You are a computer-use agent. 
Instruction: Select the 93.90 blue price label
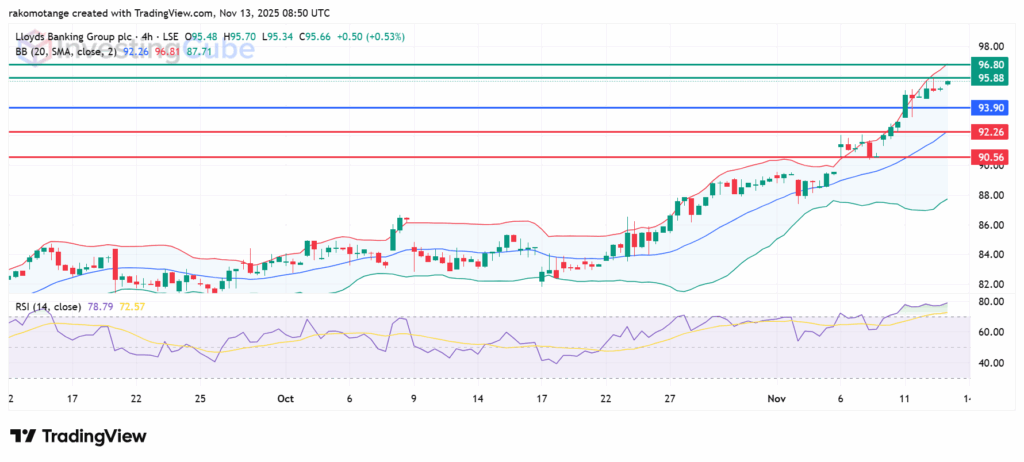coord(990,108)
